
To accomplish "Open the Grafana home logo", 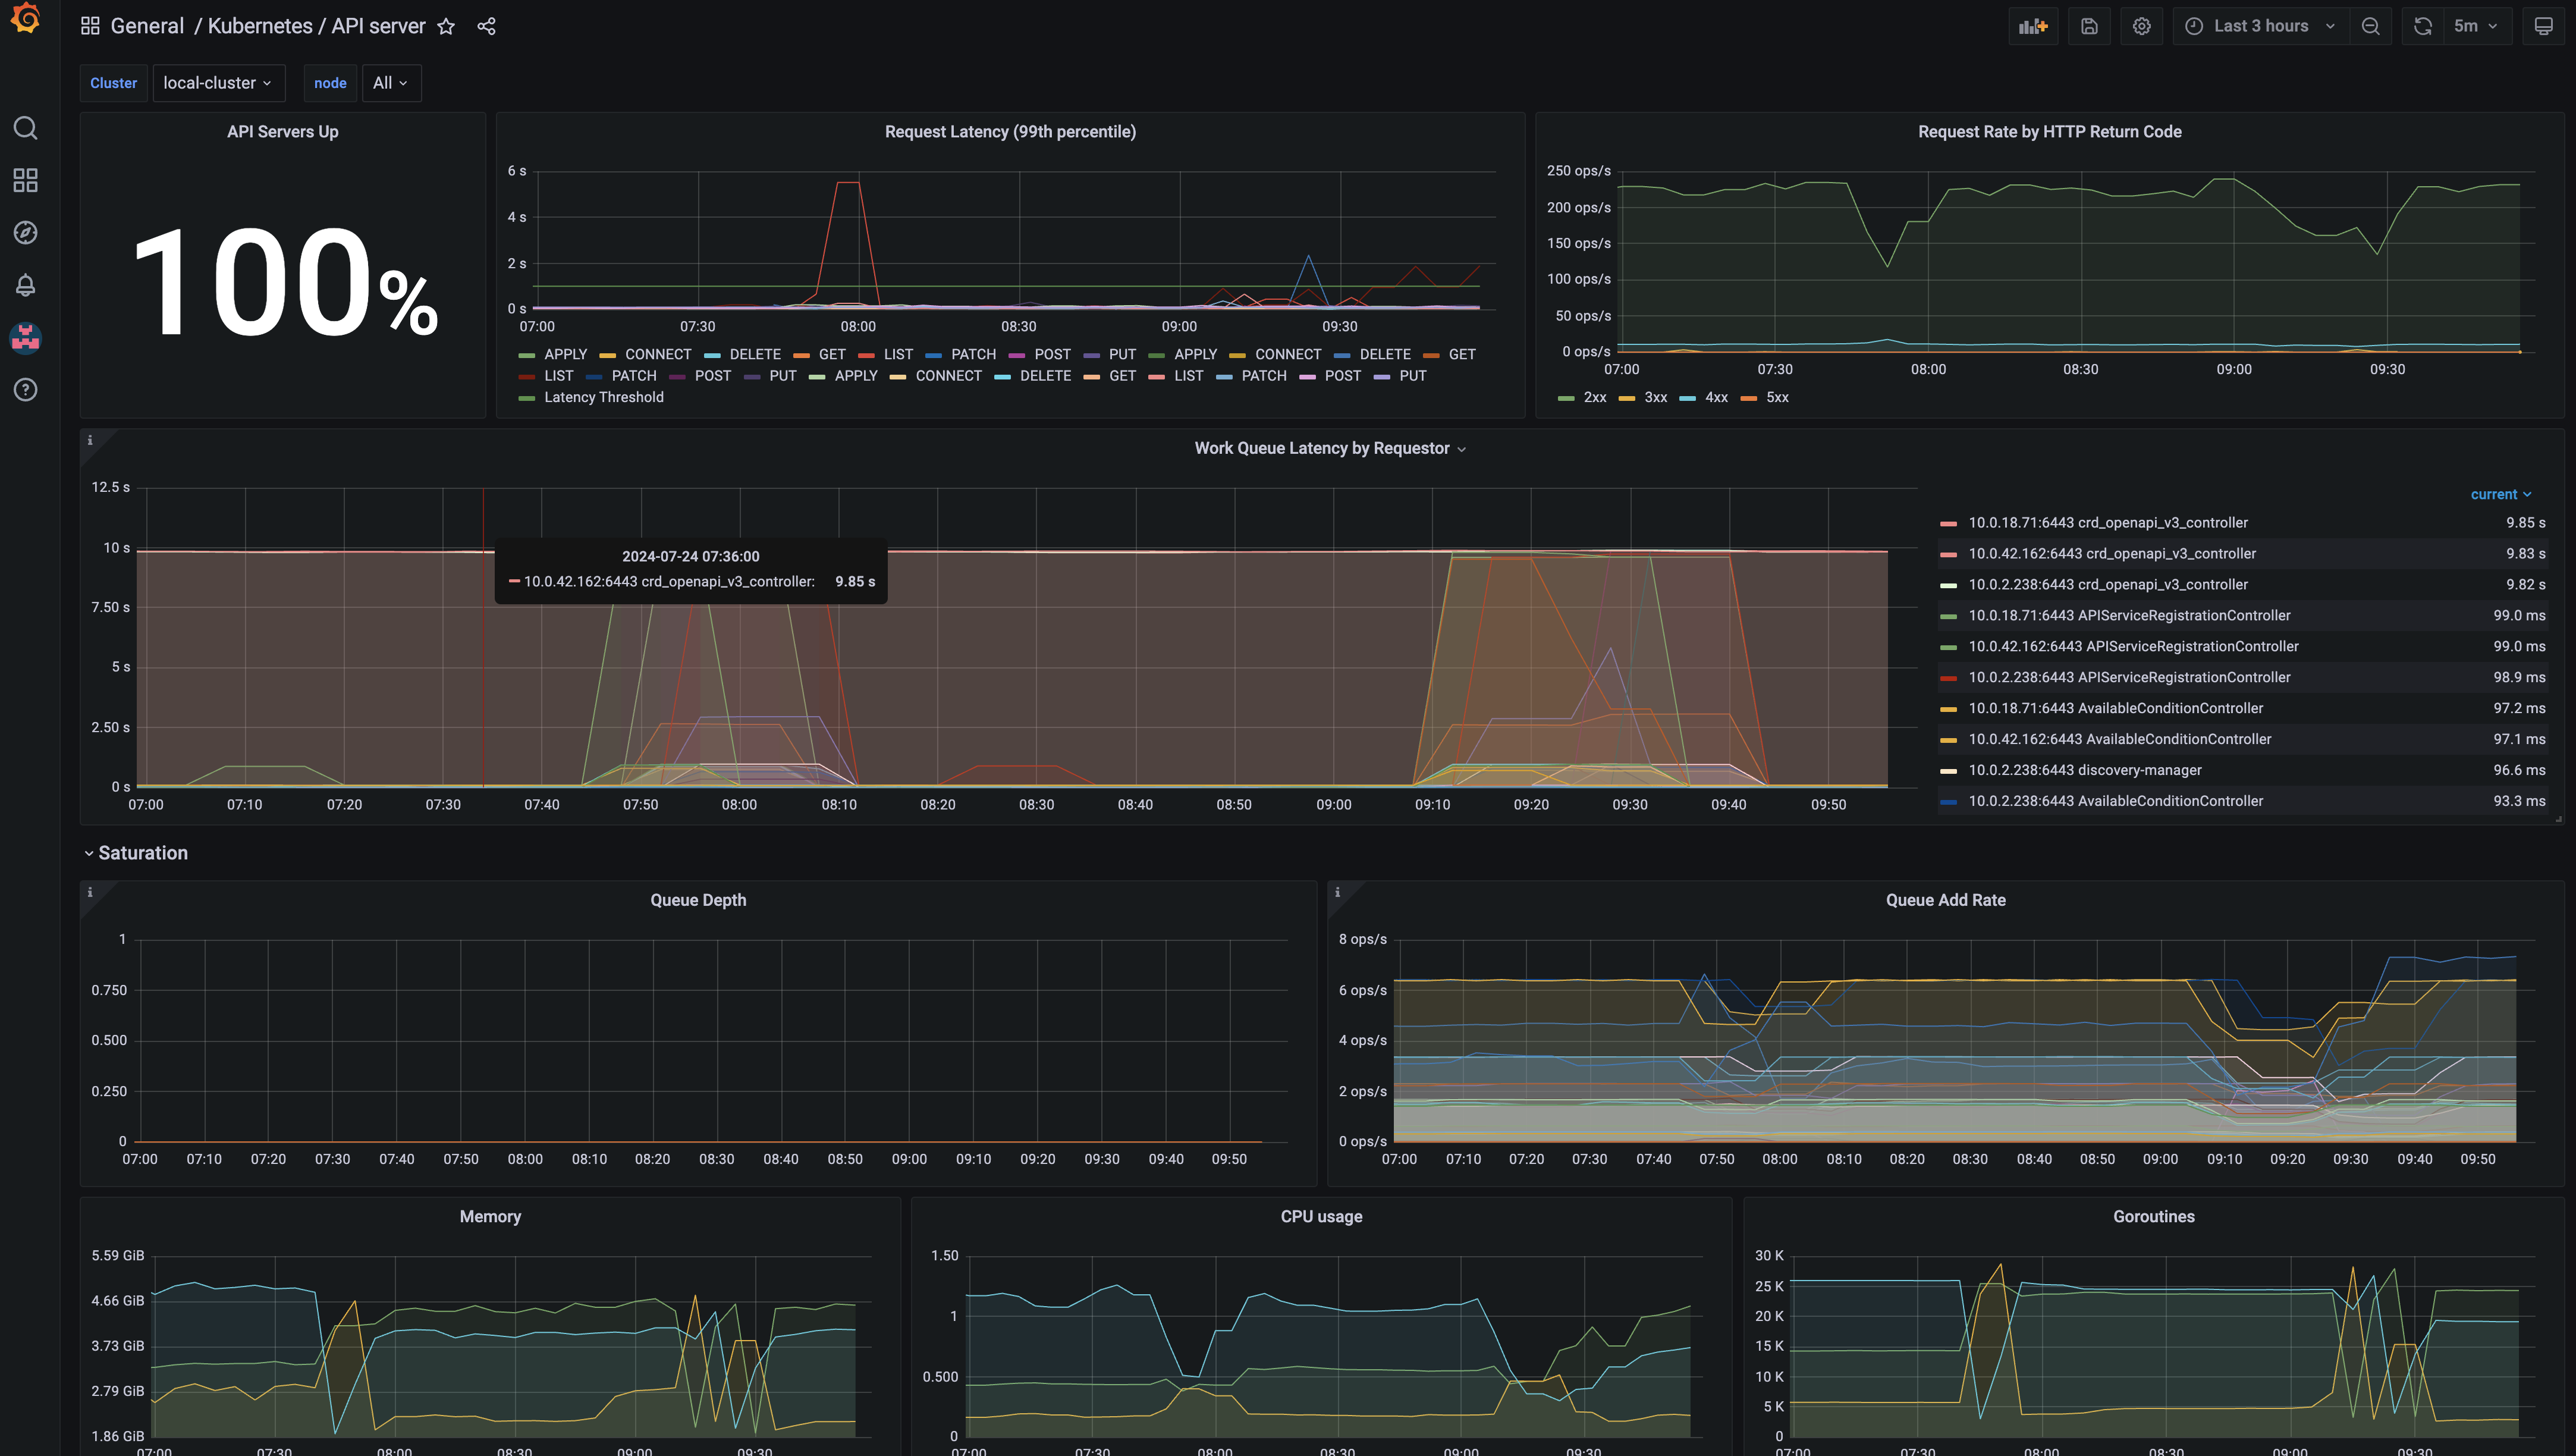I will tap(26, 19).
